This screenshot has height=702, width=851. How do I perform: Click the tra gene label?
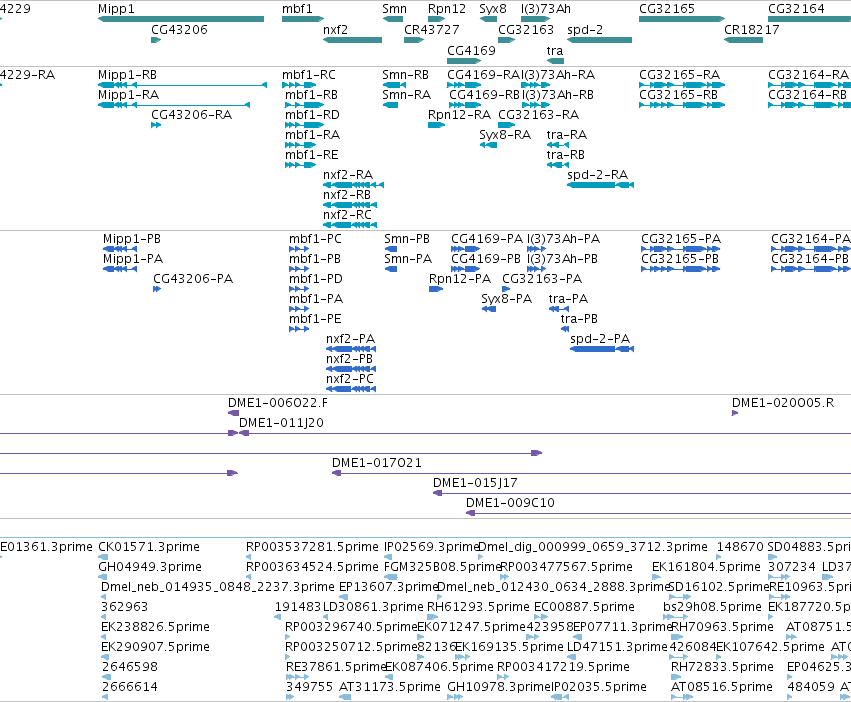[555, 50]
